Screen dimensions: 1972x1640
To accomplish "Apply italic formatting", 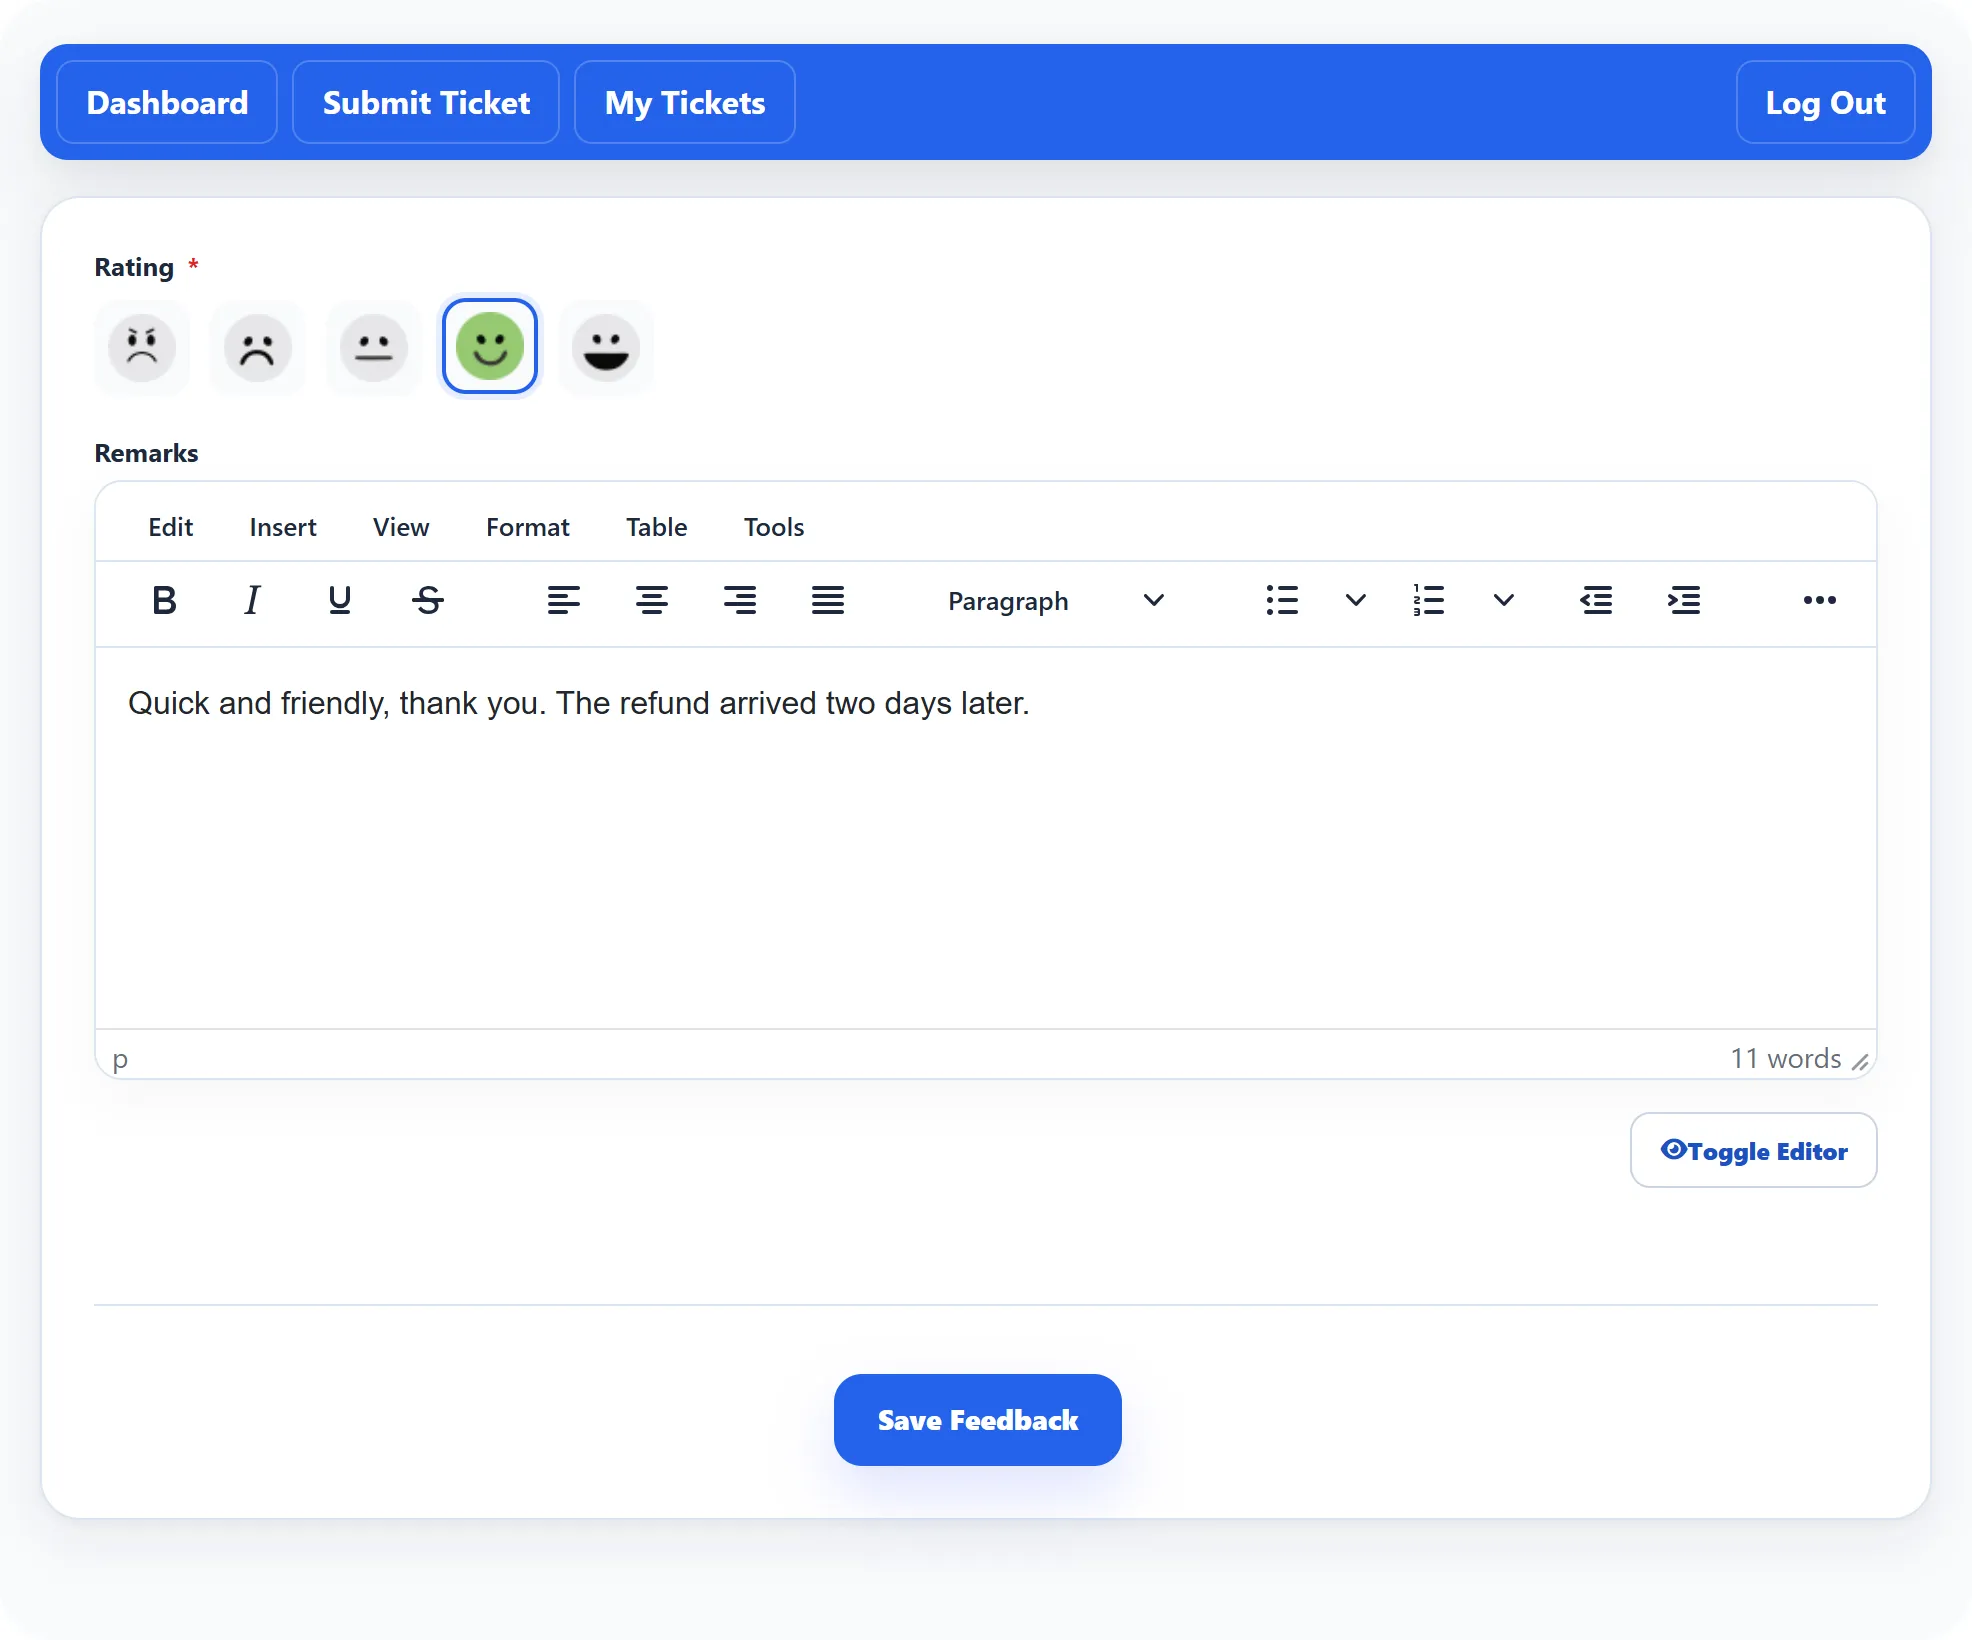I will pos(252,600).
